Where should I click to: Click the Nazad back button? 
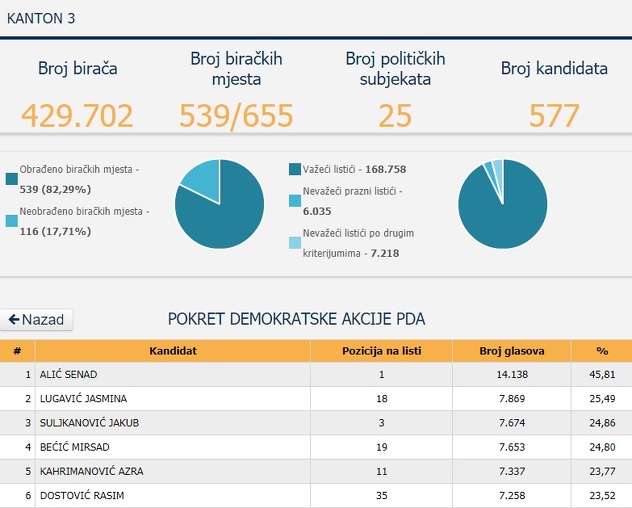click(36, 320)
